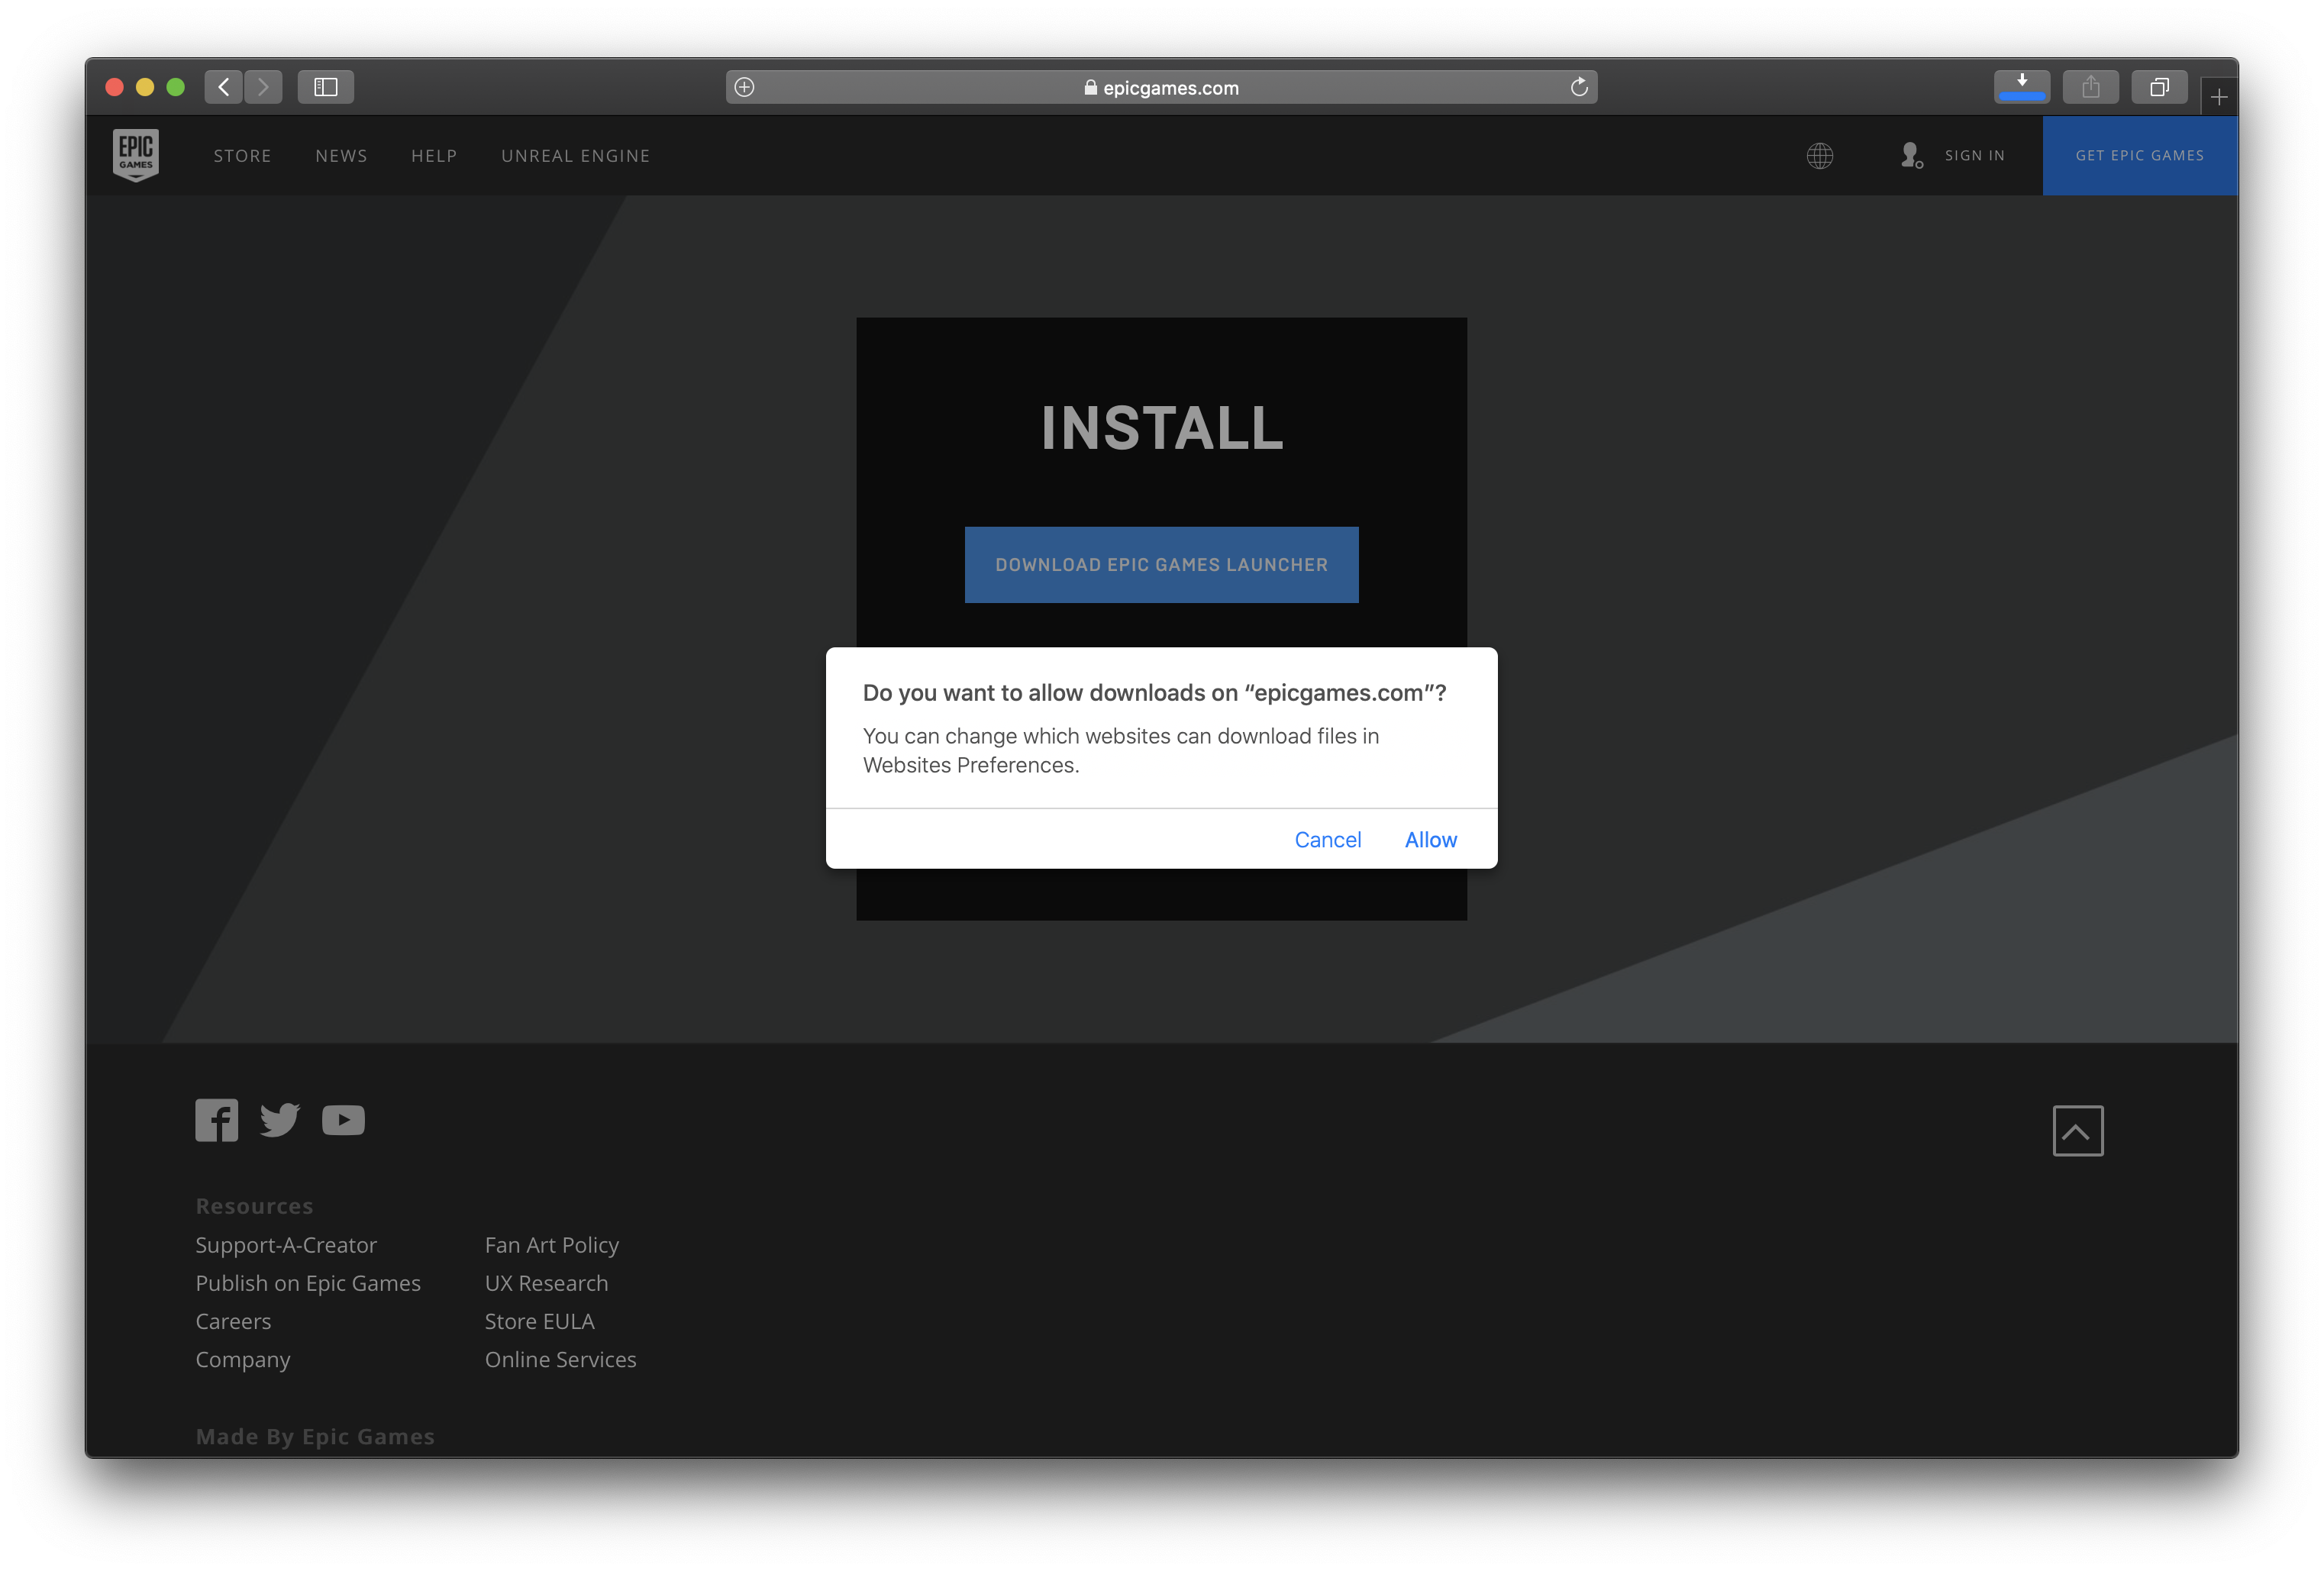Click the epicgames.com address field
The width and height of the screenshot is (2324, 1571).
tap(1162, 87)
